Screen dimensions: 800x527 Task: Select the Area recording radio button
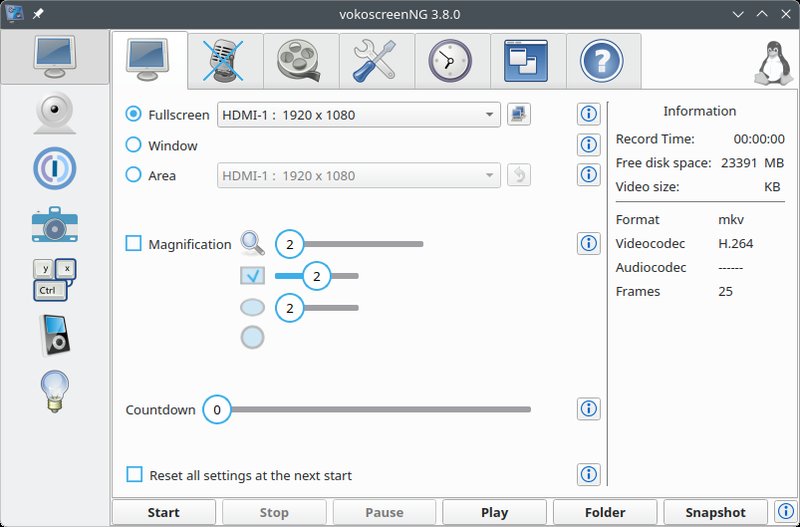tap(133, 175)
